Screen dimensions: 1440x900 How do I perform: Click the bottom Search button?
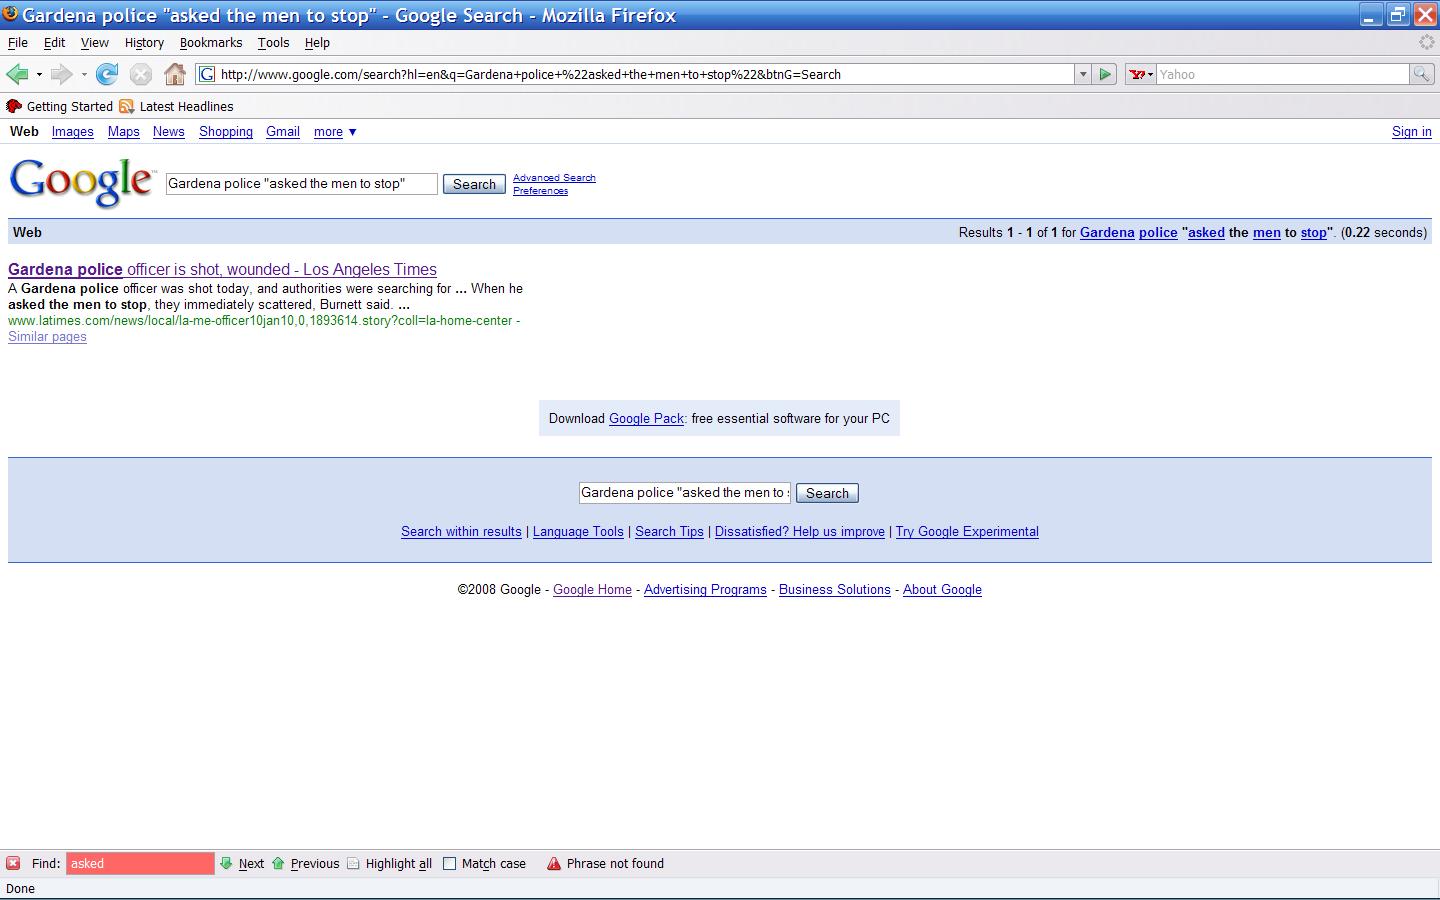[827, 493]
